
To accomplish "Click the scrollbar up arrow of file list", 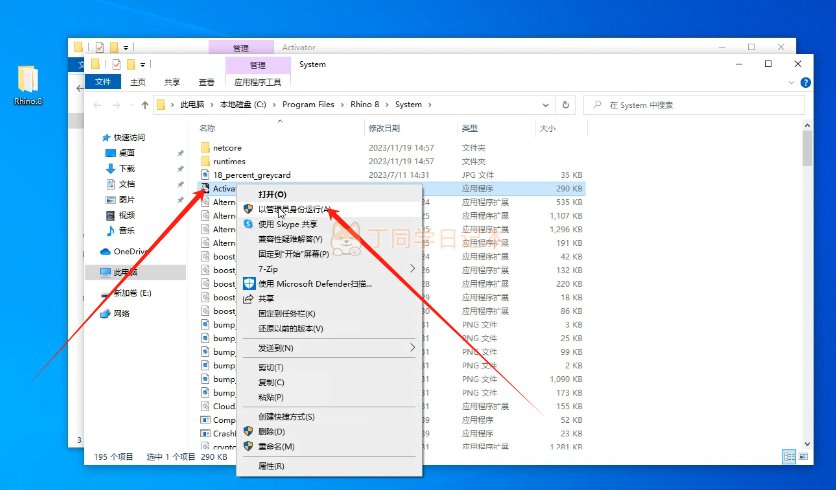I will click(x=807, y=126).
